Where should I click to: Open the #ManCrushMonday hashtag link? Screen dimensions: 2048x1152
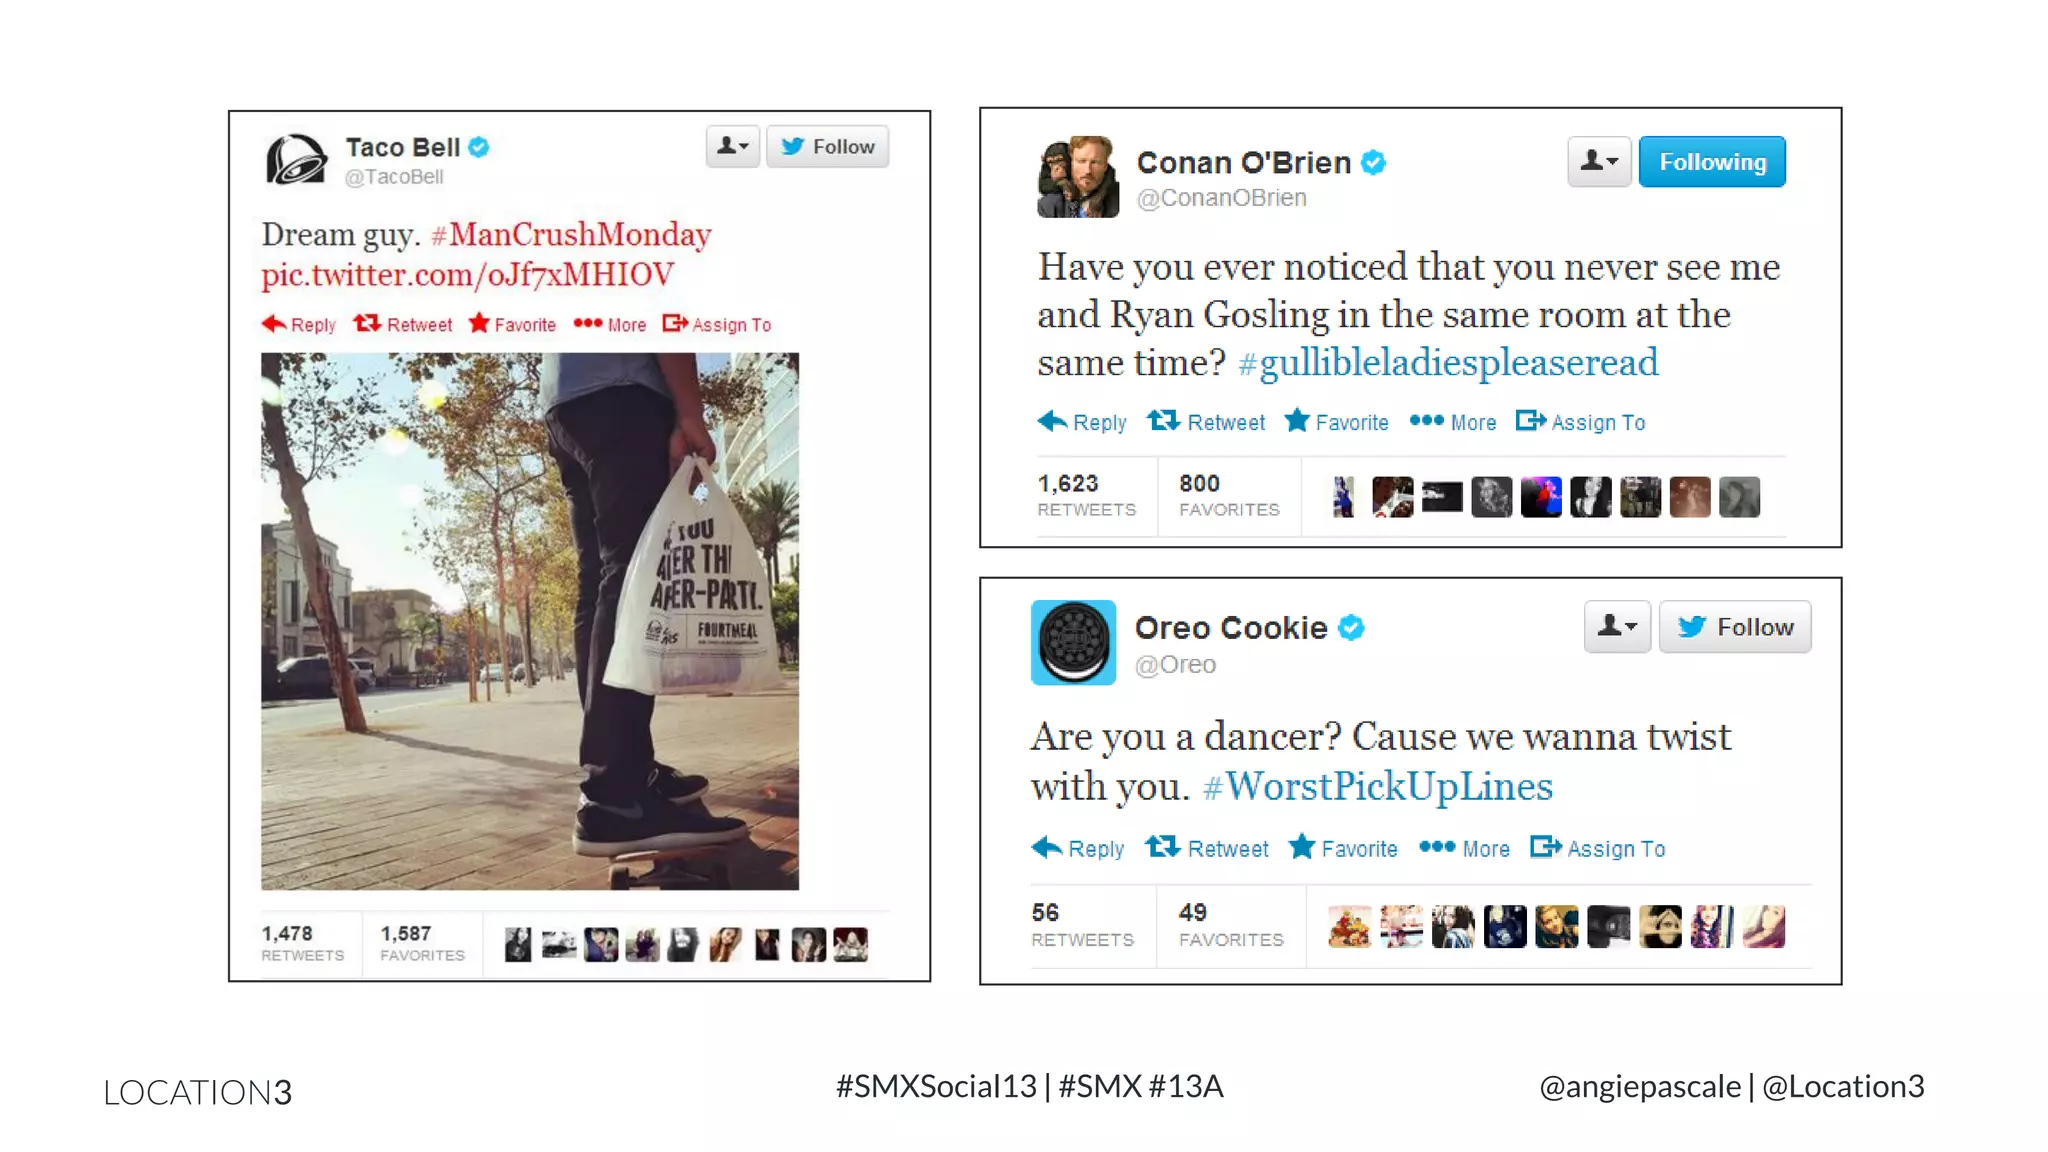pyautogui.click(x=571, y=235)
